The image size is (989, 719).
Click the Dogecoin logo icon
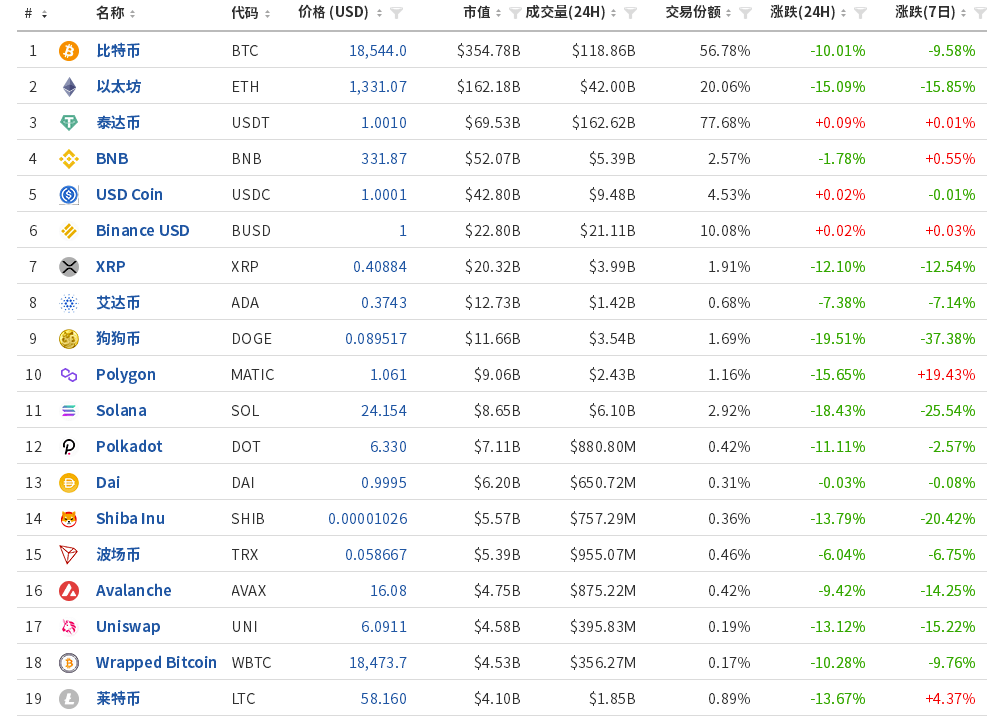point(68,338)
